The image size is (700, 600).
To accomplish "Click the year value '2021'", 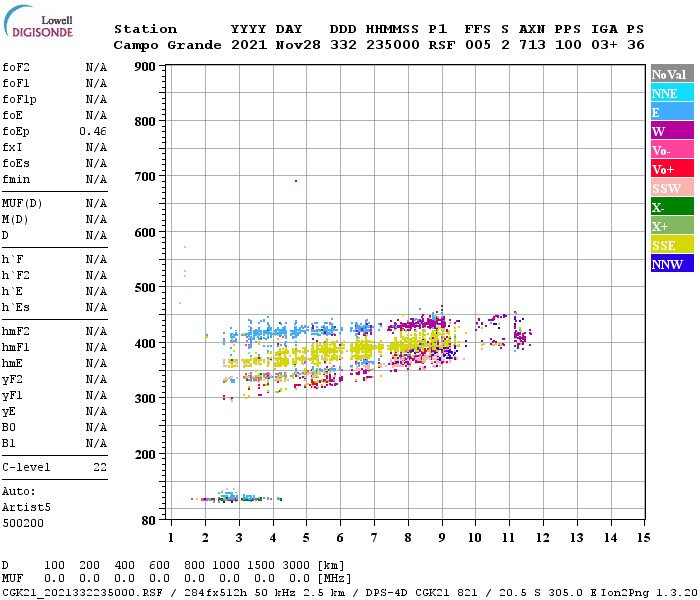I will click(249, 45).
